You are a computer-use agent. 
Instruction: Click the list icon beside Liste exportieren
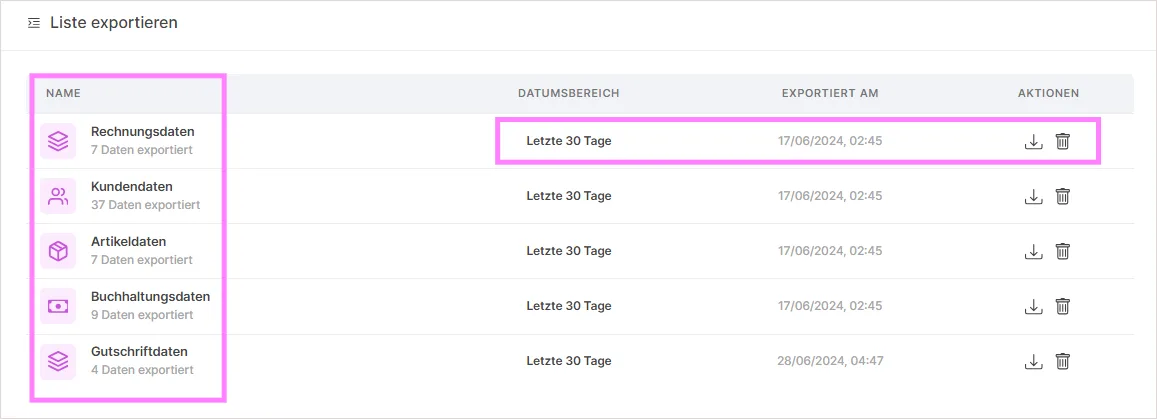click(33, 24)
